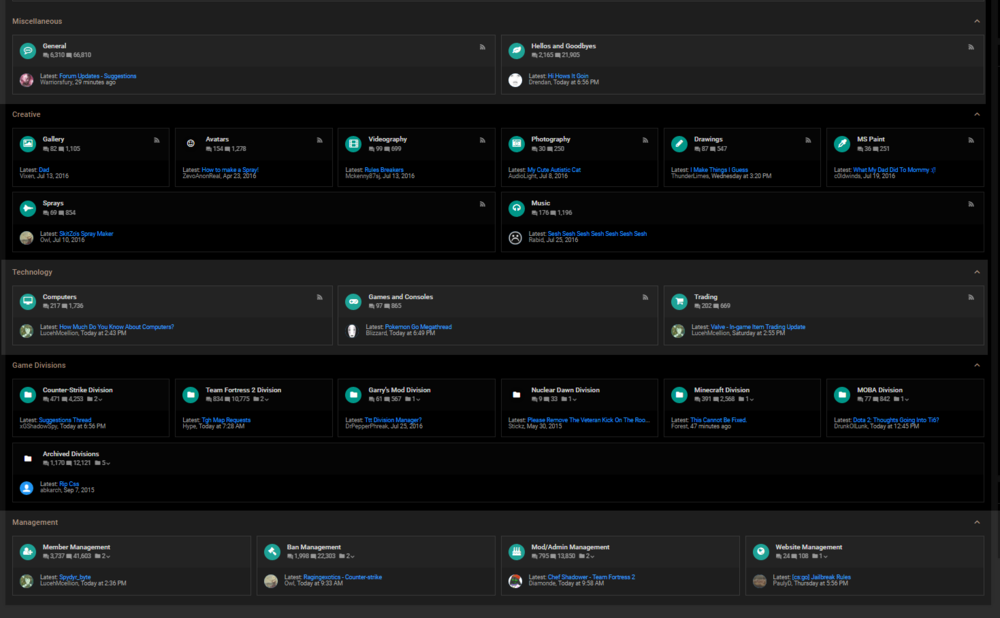Click the Trading shopping cart icon
The image size is (1000, 618).
[679, 301]
